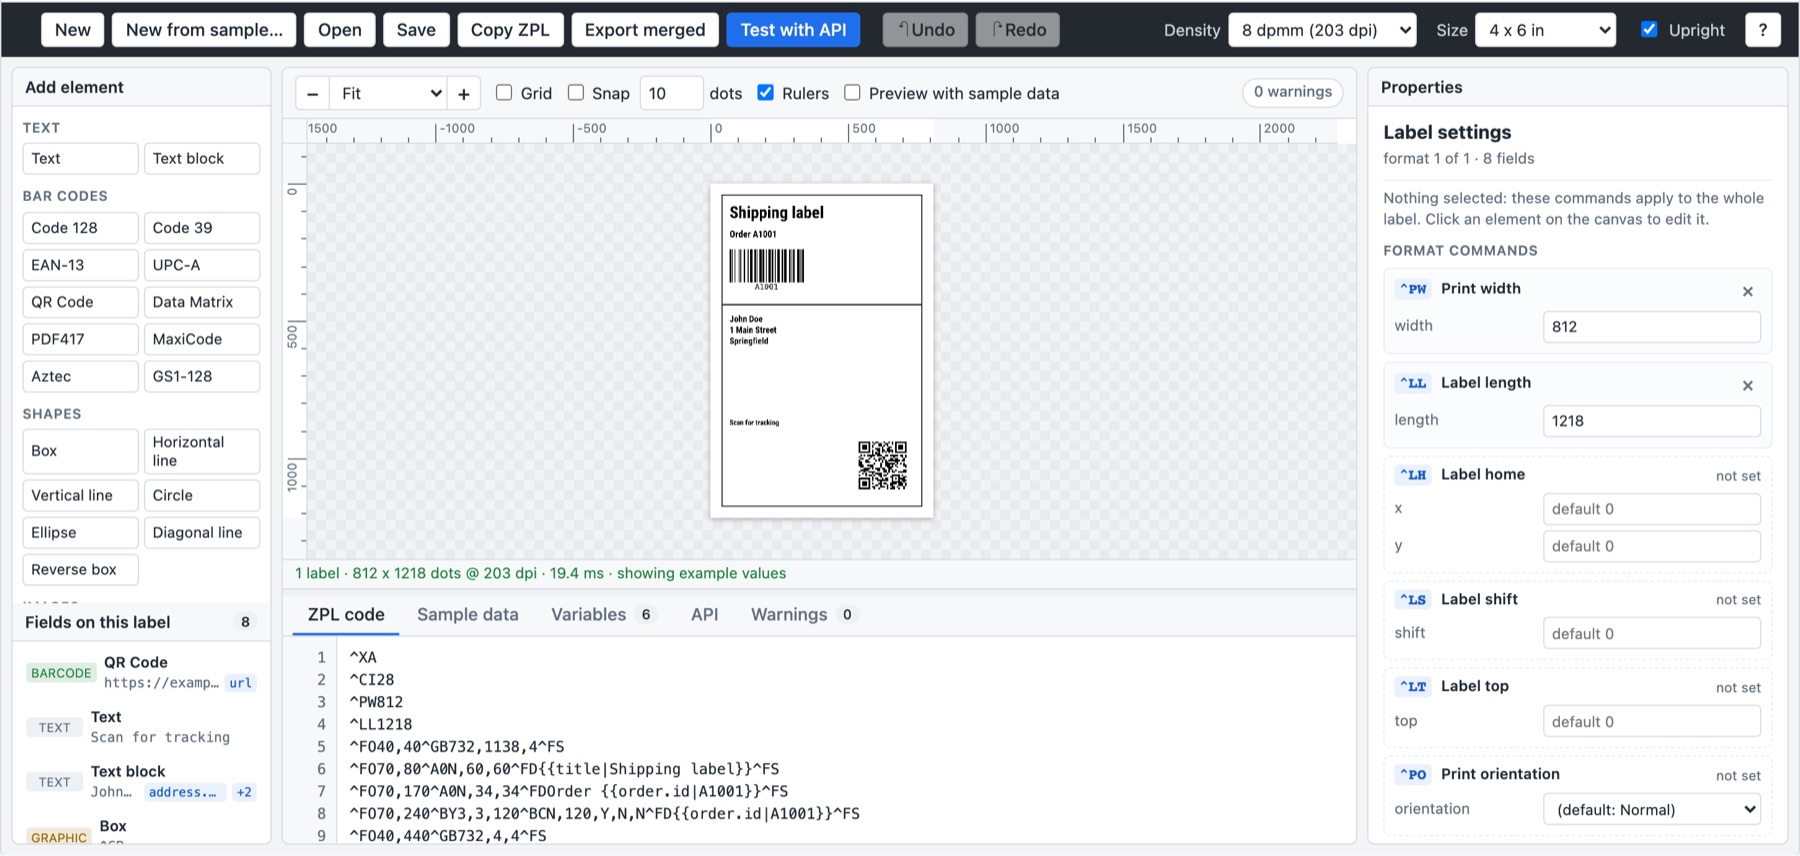Click the Print width value field
This screenshot has width=1800, height=856.
pyautogui.click(x=1652, y=327)
